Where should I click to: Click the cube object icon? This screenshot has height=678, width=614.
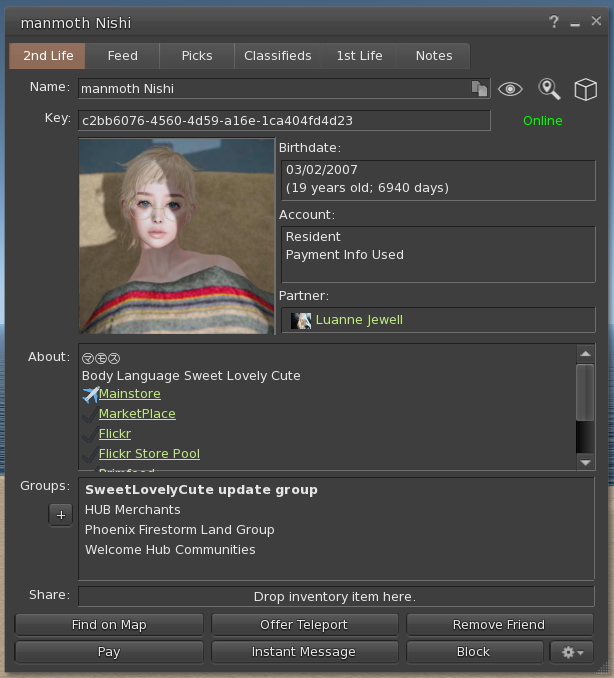click(585, 90)
